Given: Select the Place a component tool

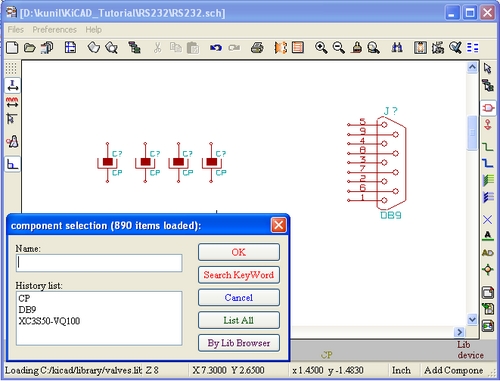Looking at the screenshot, I should pyautogui.click(x=488, y=108).
